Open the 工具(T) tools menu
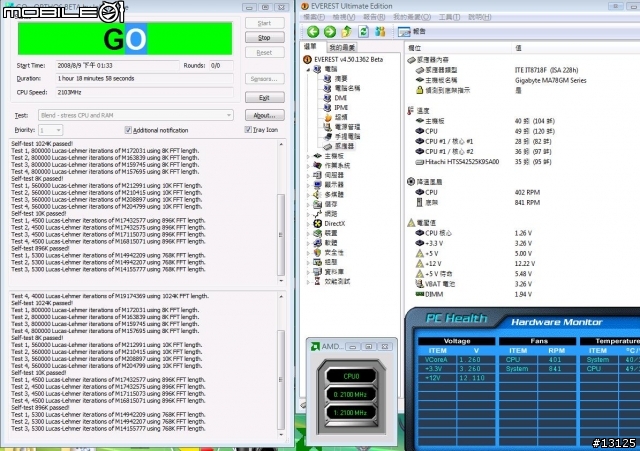The width and height of the screenshot is (640, 451). [449, 17]
